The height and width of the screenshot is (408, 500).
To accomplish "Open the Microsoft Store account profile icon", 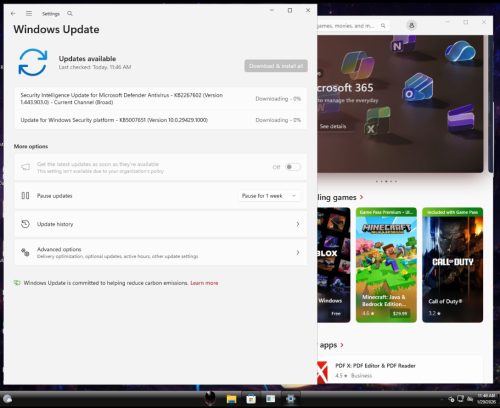I will 412,25.
